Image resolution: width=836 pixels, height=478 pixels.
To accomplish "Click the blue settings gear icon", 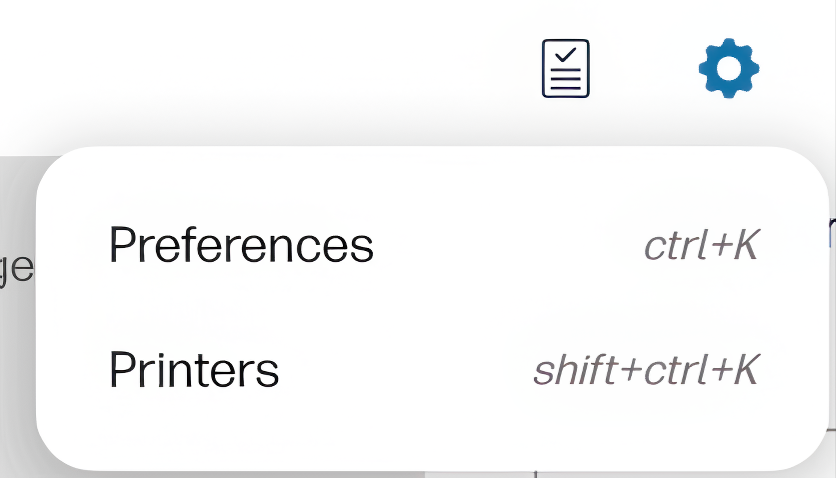I will click(x=728, y=68).
